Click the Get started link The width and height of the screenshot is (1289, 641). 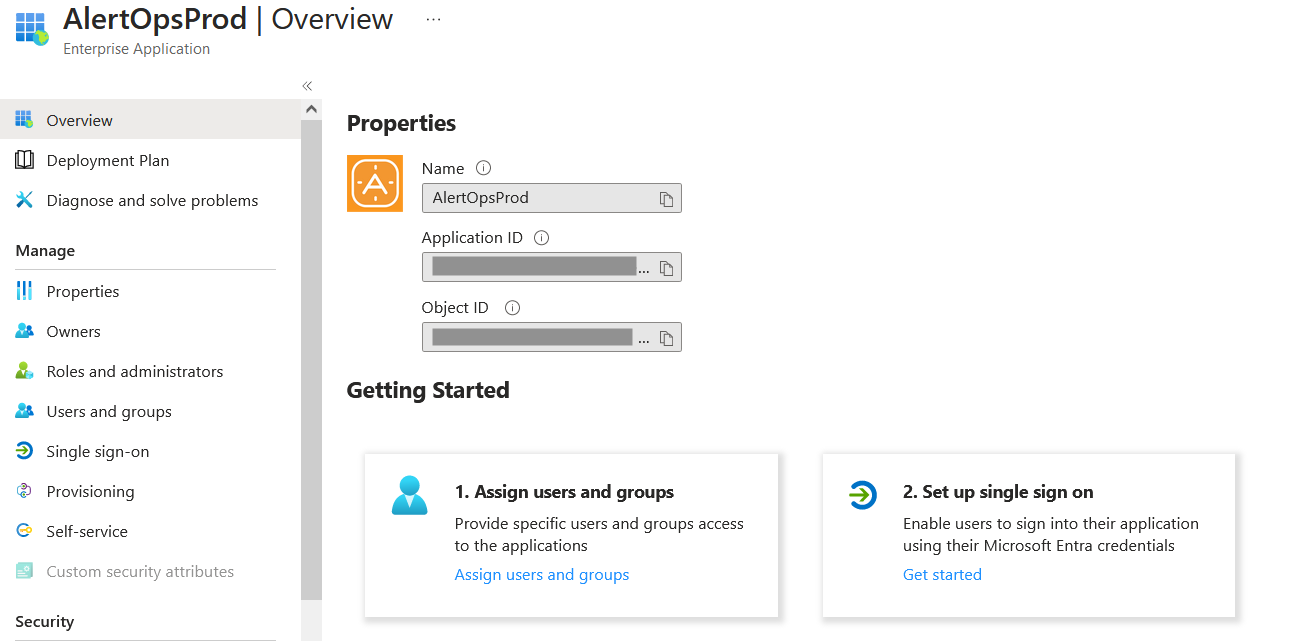click(942, 574)
